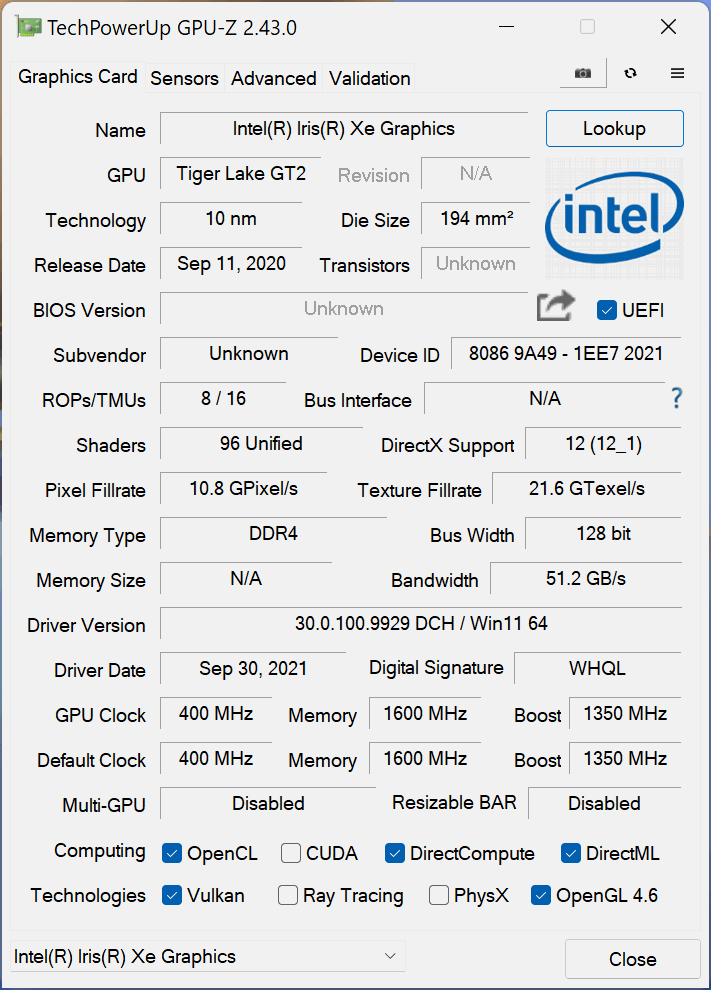The width and height of the screenshot is (711, 990).
Task: Click the Multi-GPU field Disabled
Action: point(268,803)
